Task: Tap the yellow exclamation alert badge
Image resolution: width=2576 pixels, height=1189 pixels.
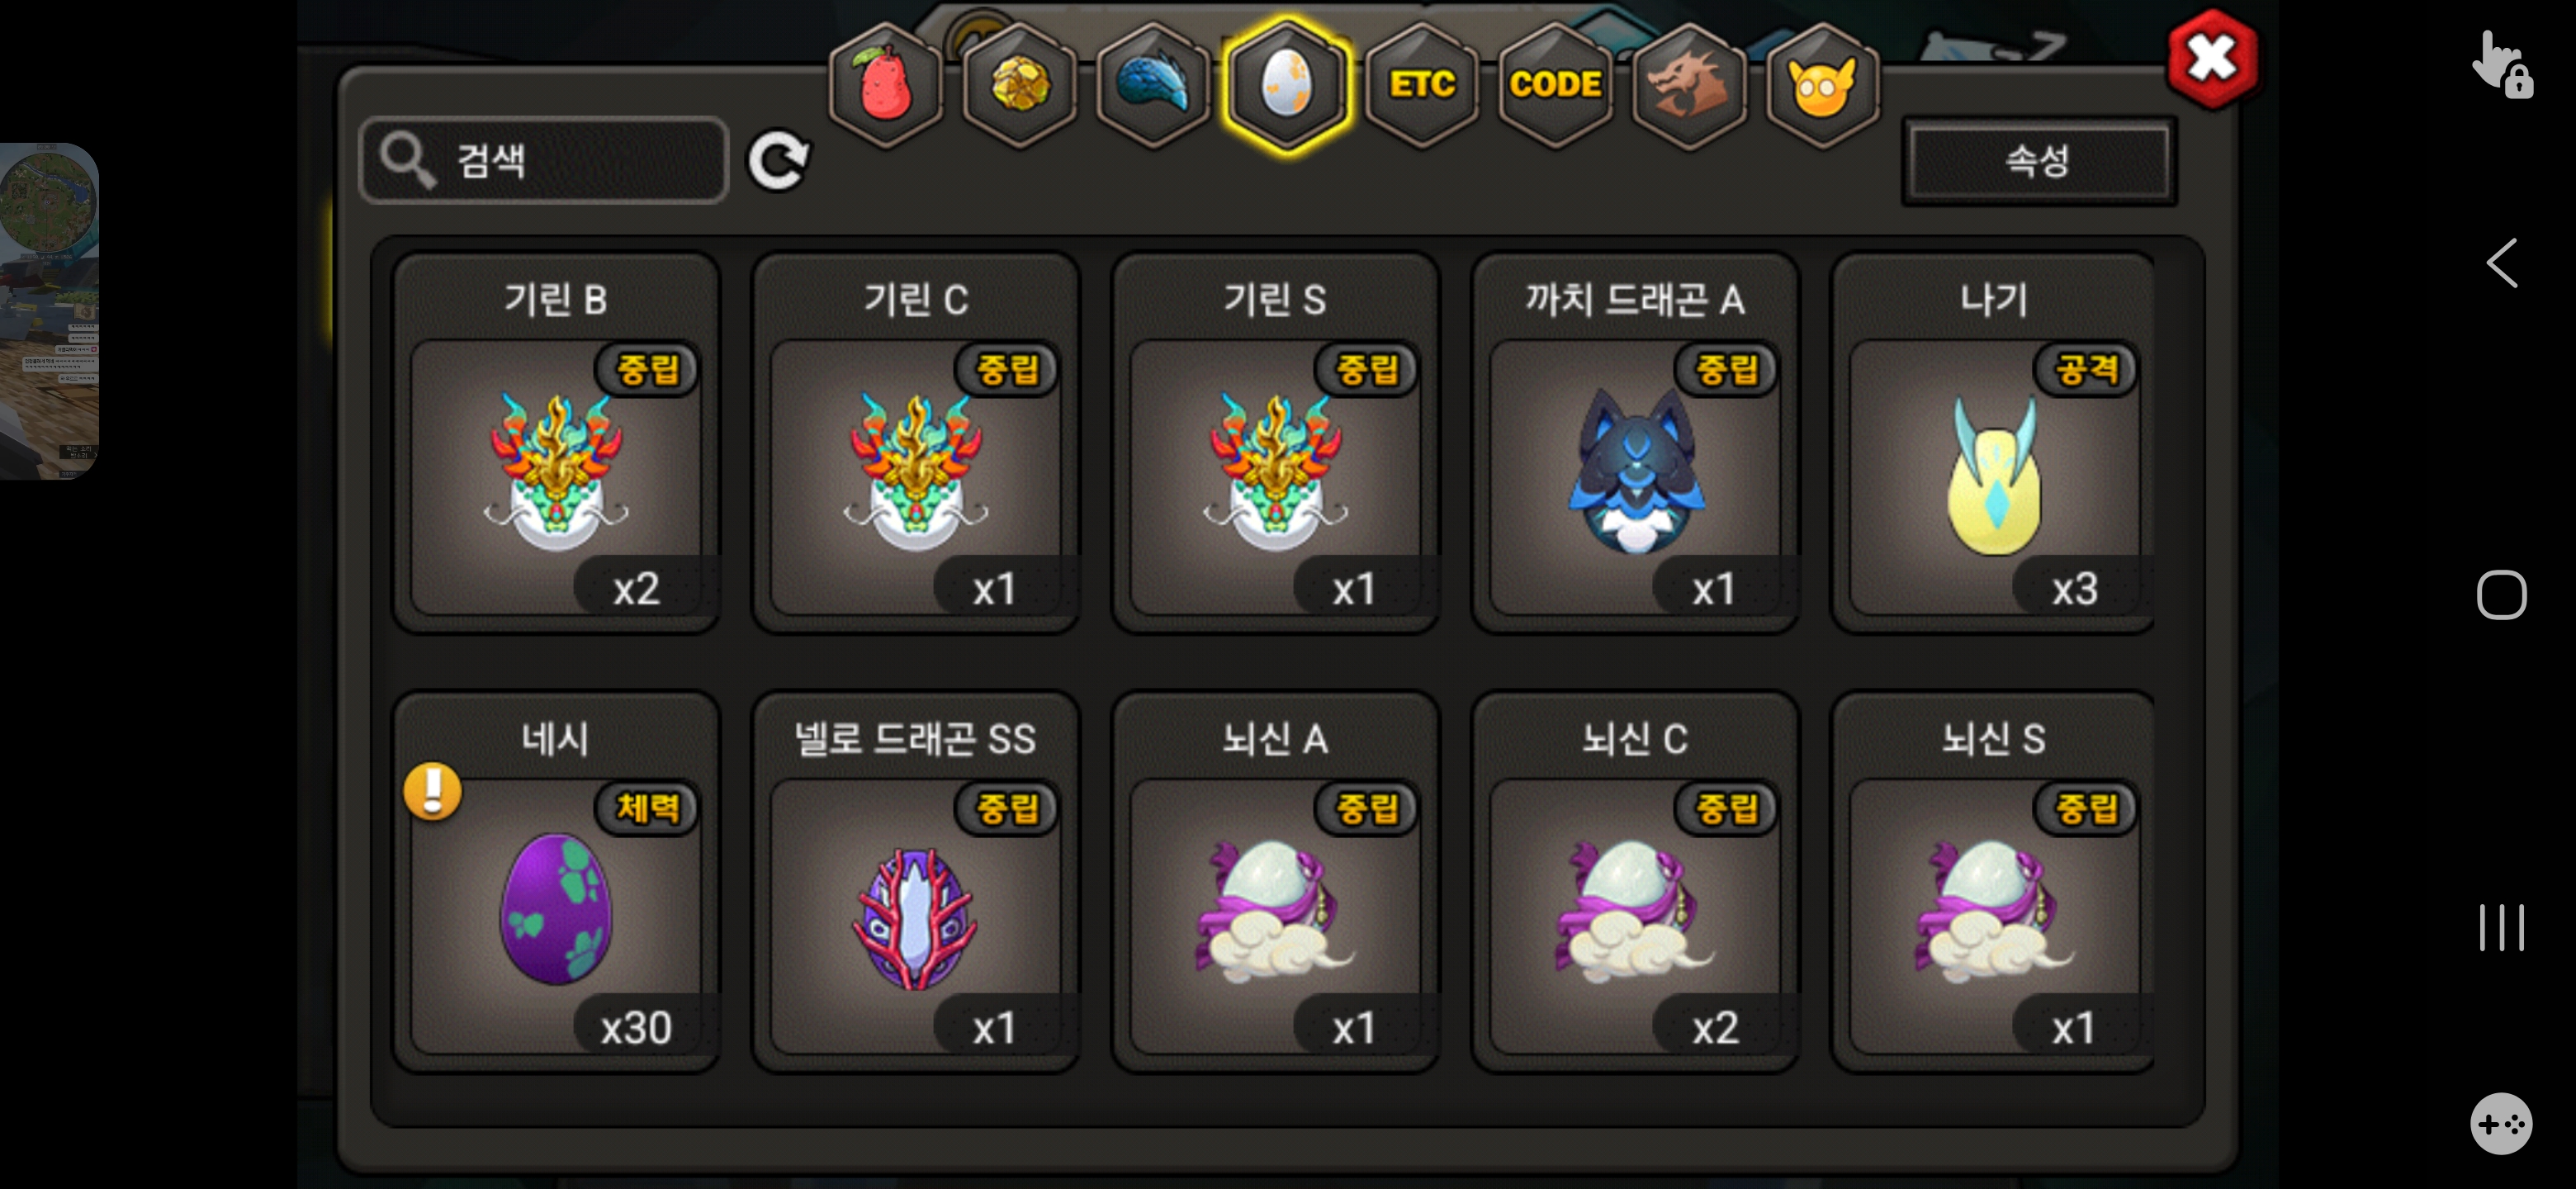Action: click(432, 792)
